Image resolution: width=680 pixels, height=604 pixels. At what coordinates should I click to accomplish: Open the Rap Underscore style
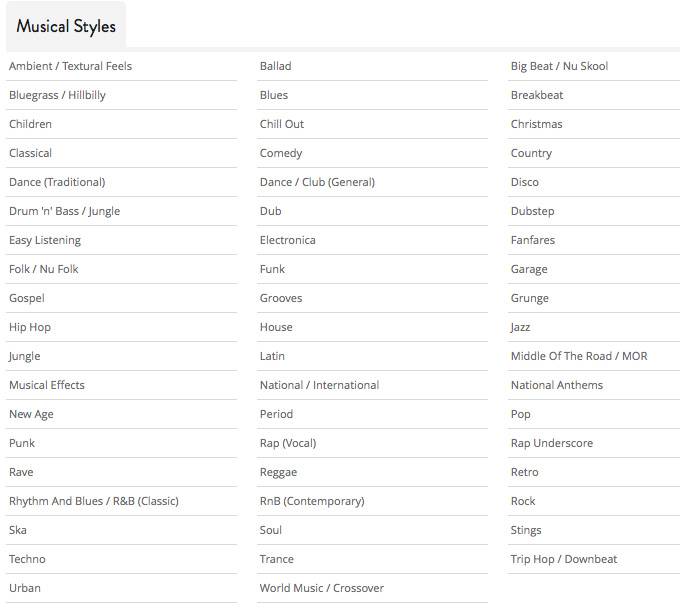pyautogui.click(x=552, y=443)
